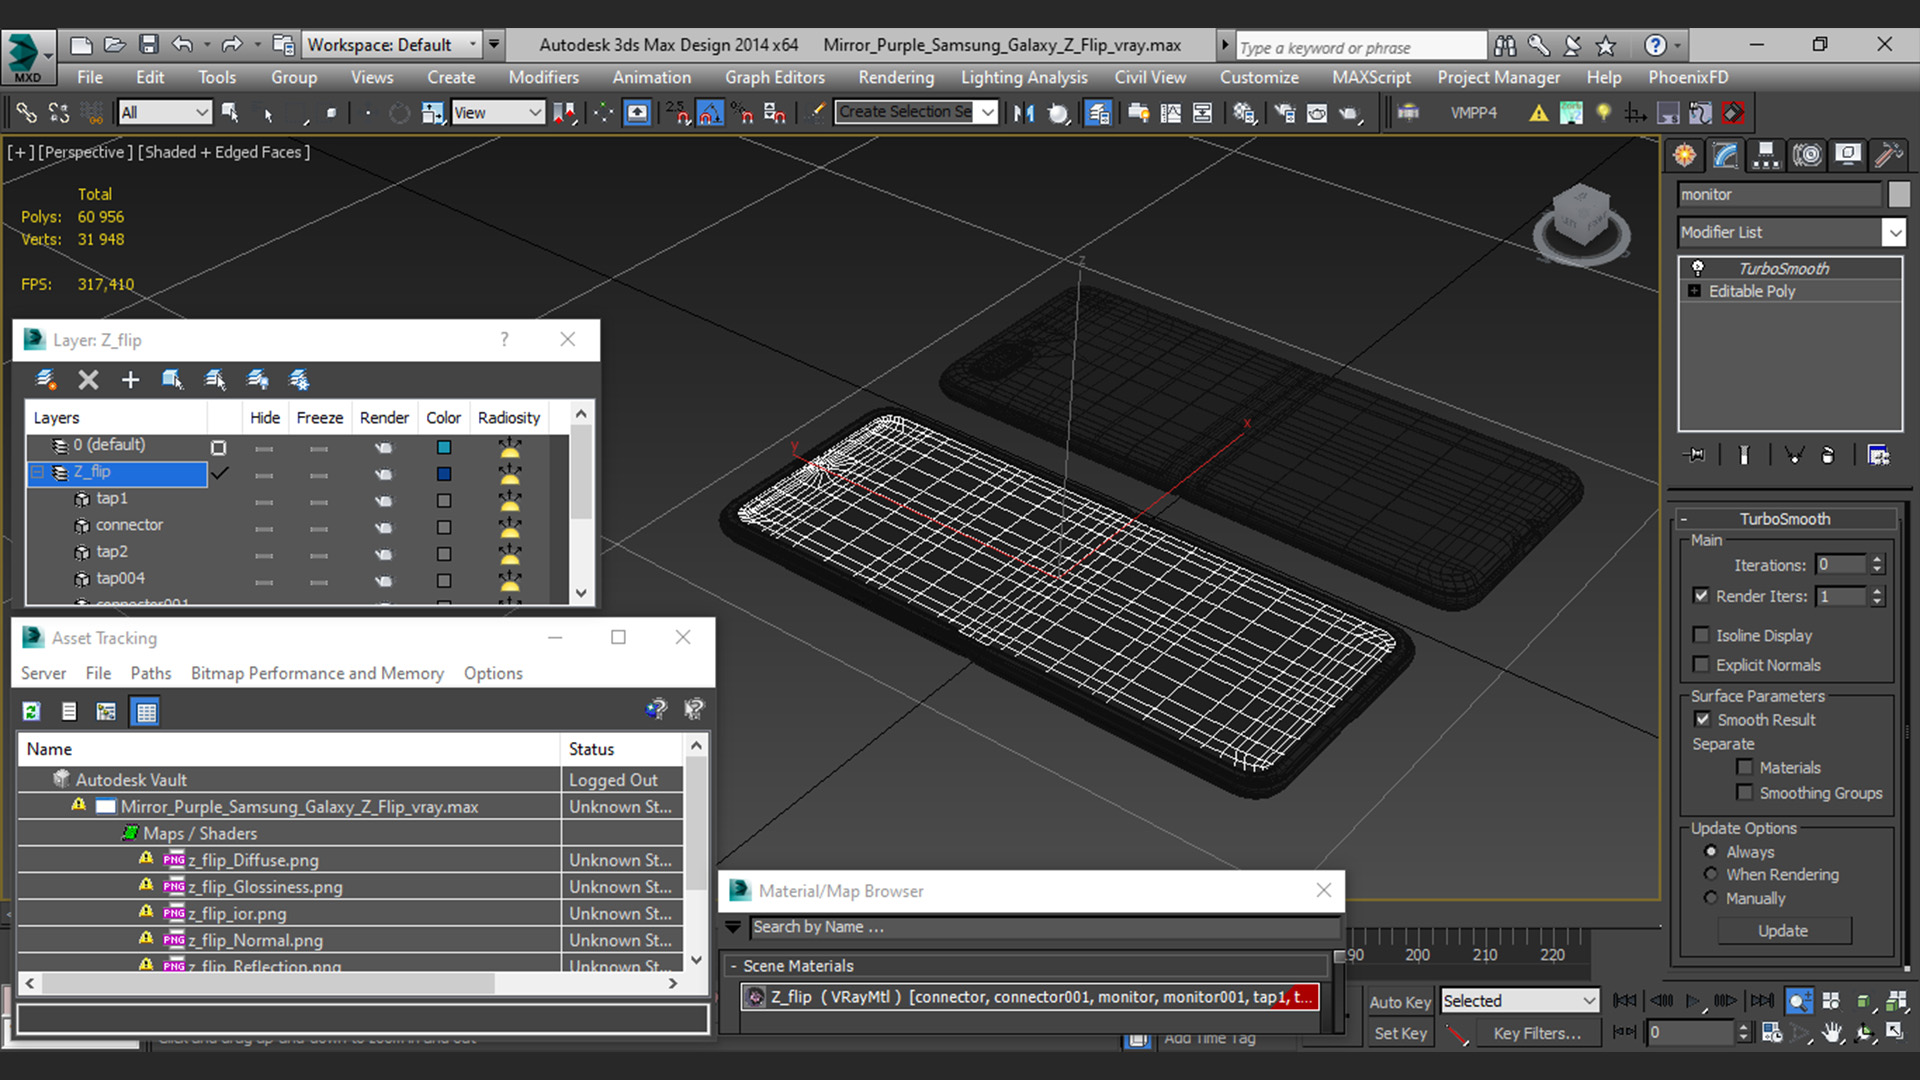Toggle Smooth Result checkbox

click(x=1702, y=719)
